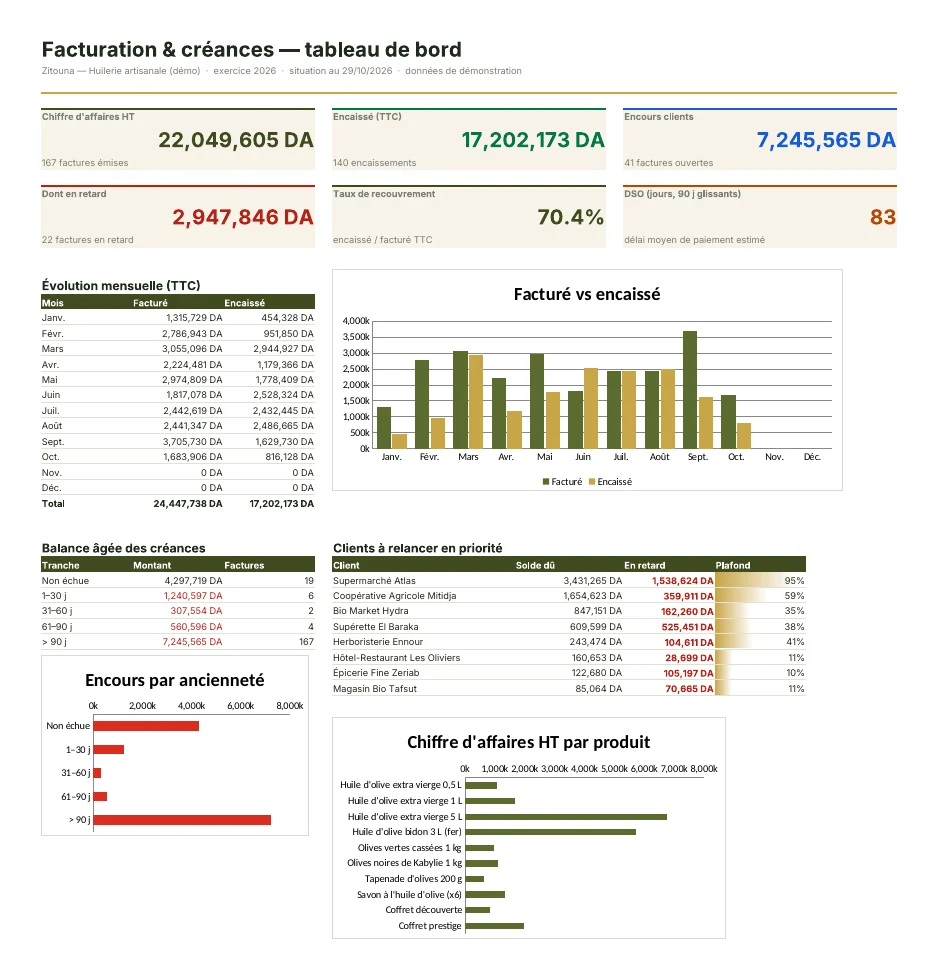Select the overdue amount "1,538,624 DA"

[x=682, y=581]
